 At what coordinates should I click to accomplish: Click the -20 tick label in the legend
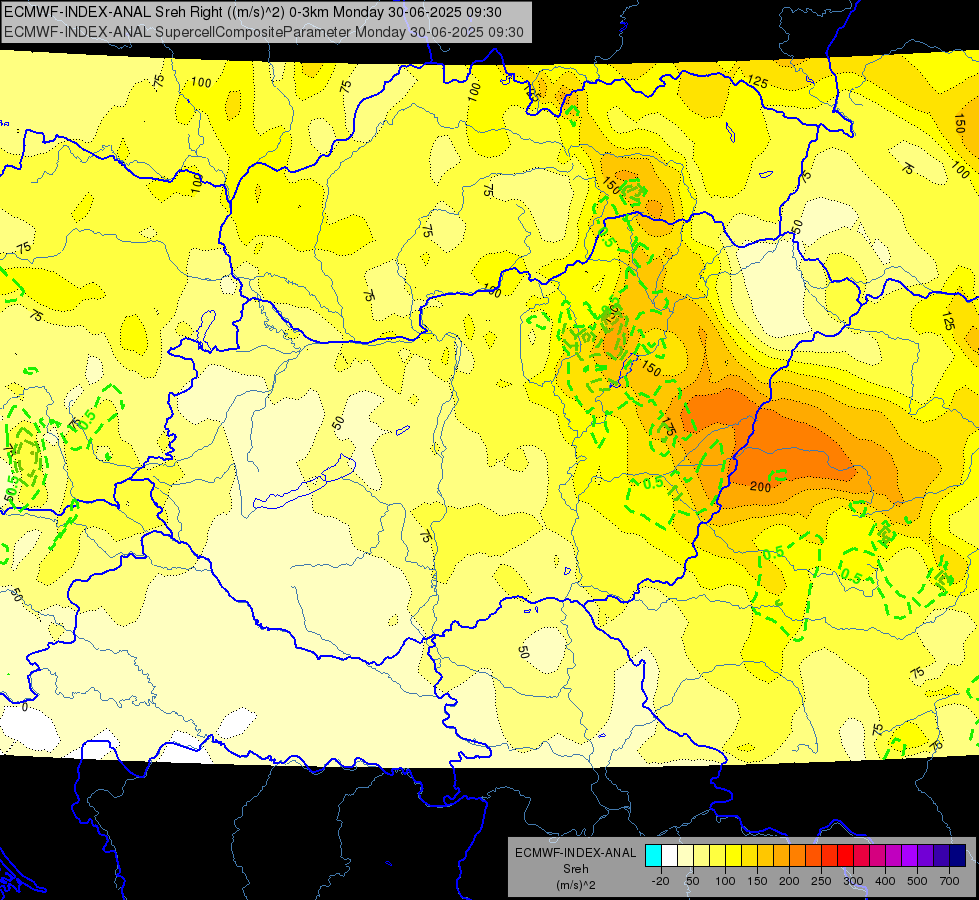(661, 881)
